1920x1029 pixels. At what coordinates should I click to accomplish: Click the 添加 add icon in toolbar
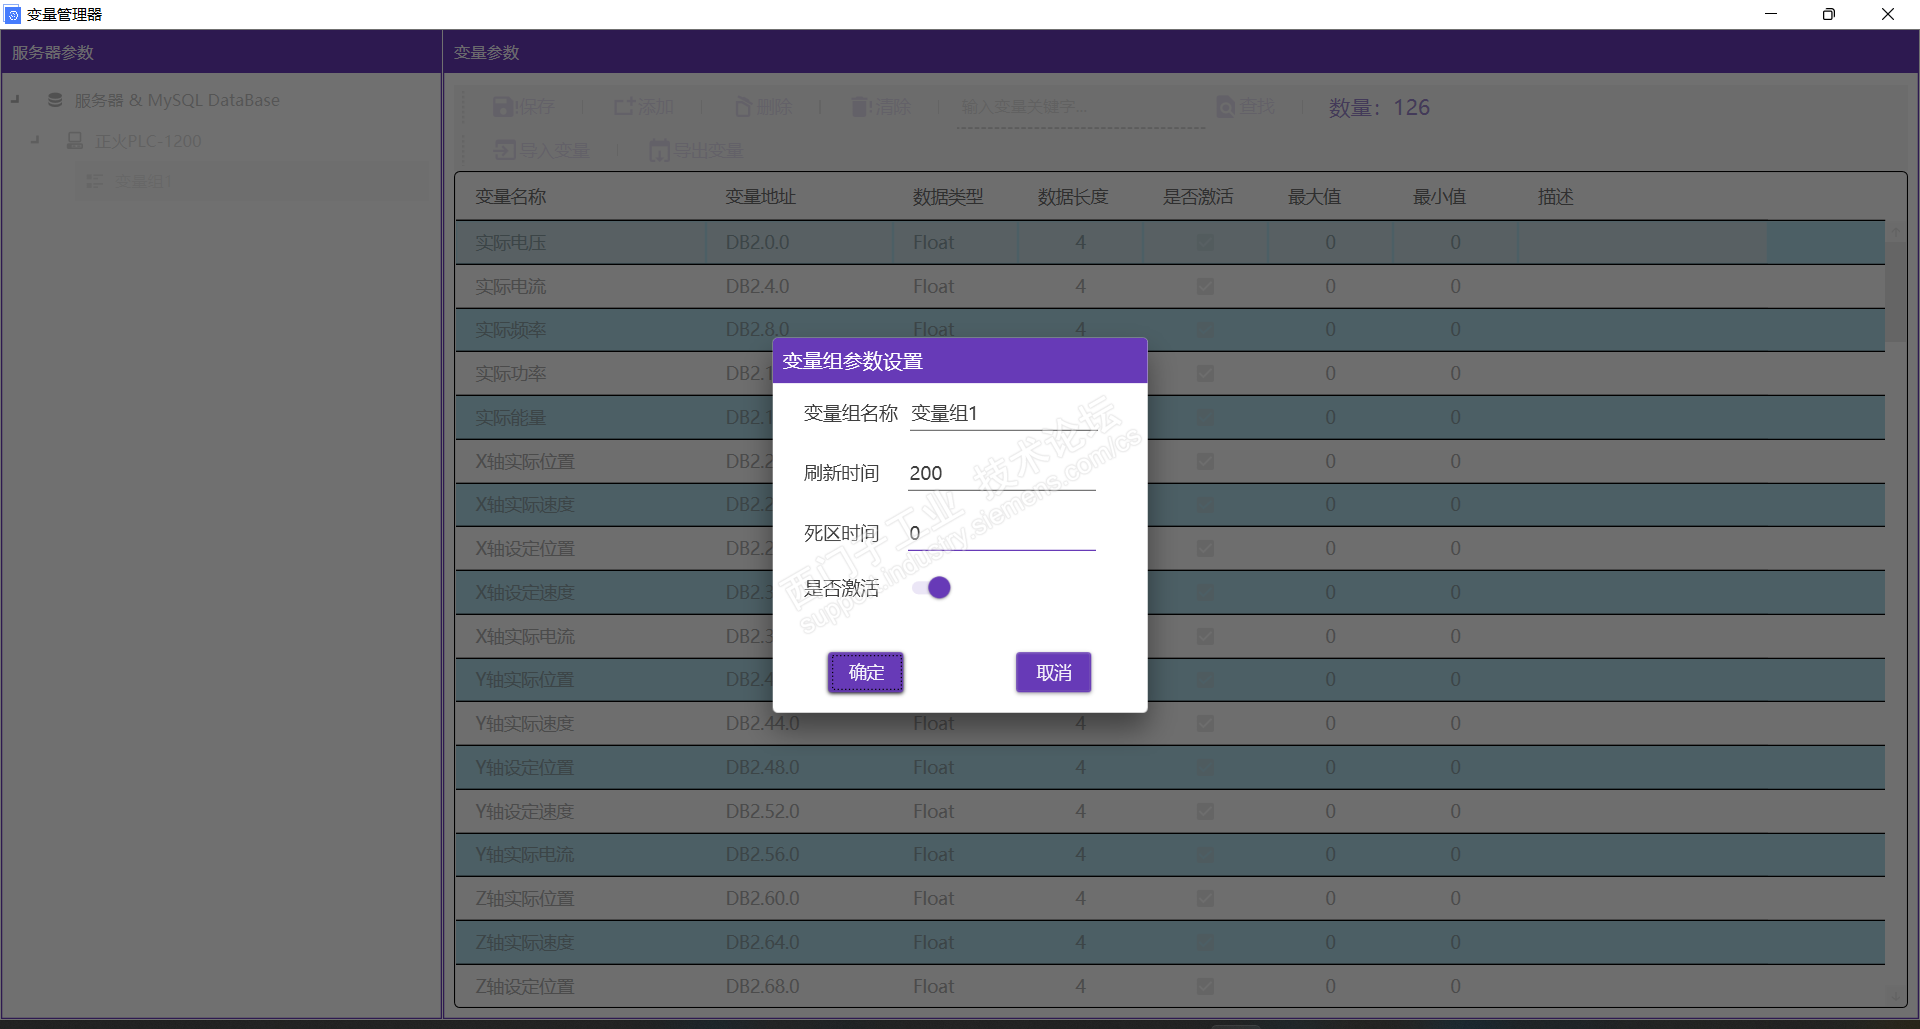tap(624, 107)
